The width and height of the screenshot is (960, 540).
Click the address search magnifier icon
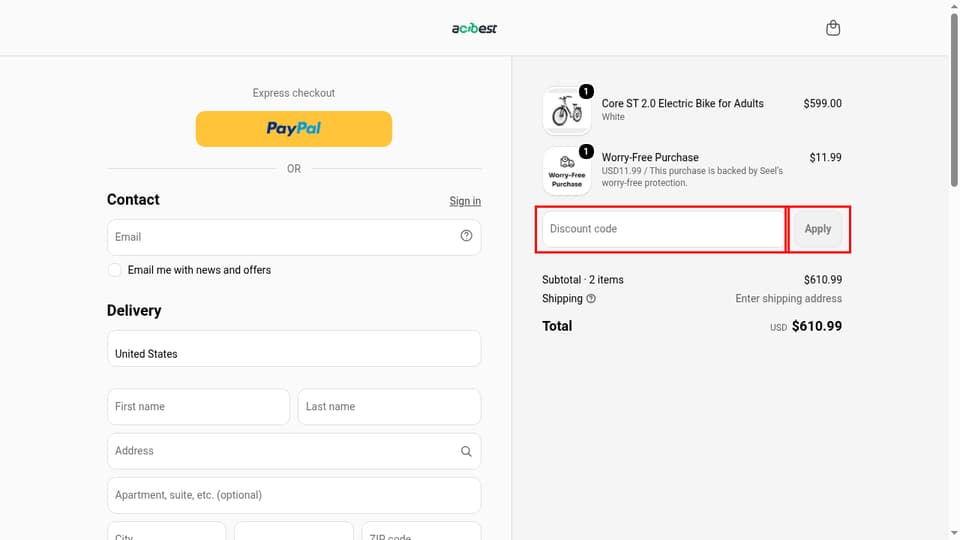coord(467,451)
